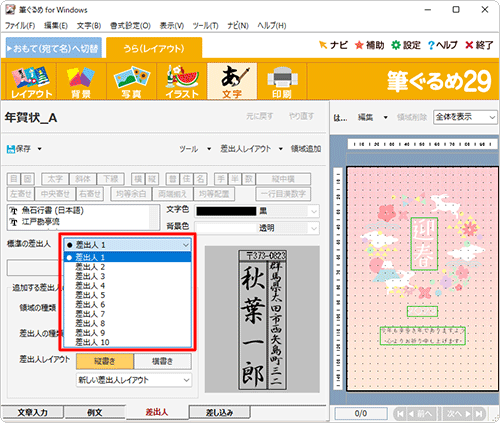
Task: Click the 保存 save disk icon
Action: [x=19, y=149]
